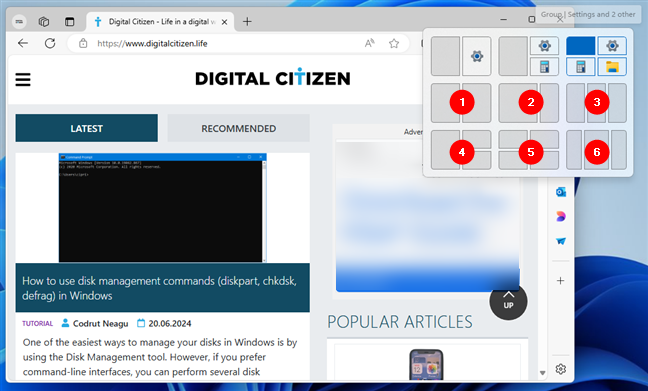The image size is (648, 391).
Task: Open a new tab with the plus button
Action: [247, 21]
